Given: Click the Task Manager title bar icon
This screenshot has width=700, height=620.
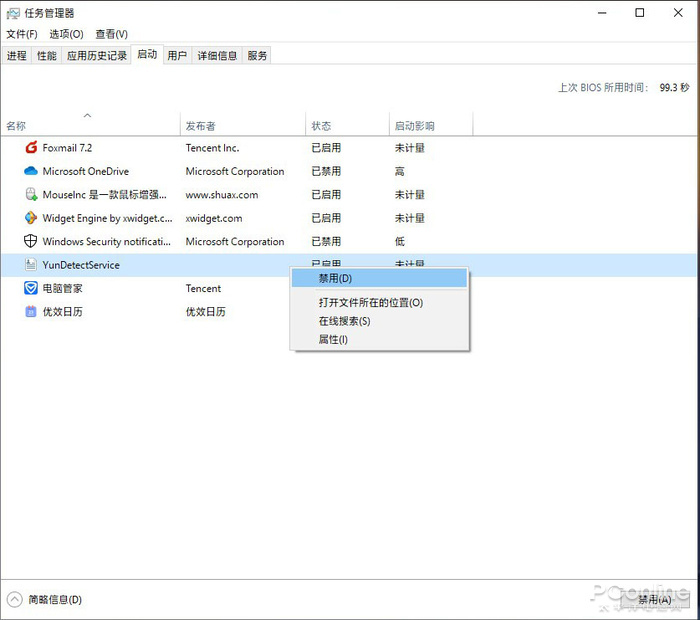Looking at the screenshot, I should click(x=13, y=13).
